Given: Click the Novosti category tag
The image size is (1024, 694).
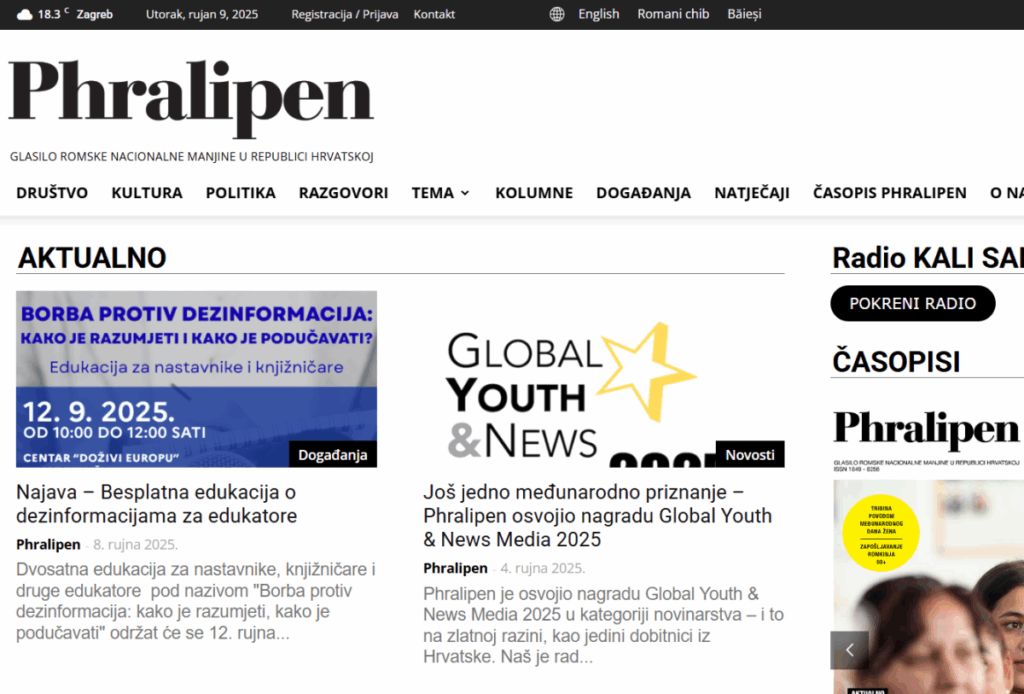Looking at the screenshot, I should coord(750,454).
